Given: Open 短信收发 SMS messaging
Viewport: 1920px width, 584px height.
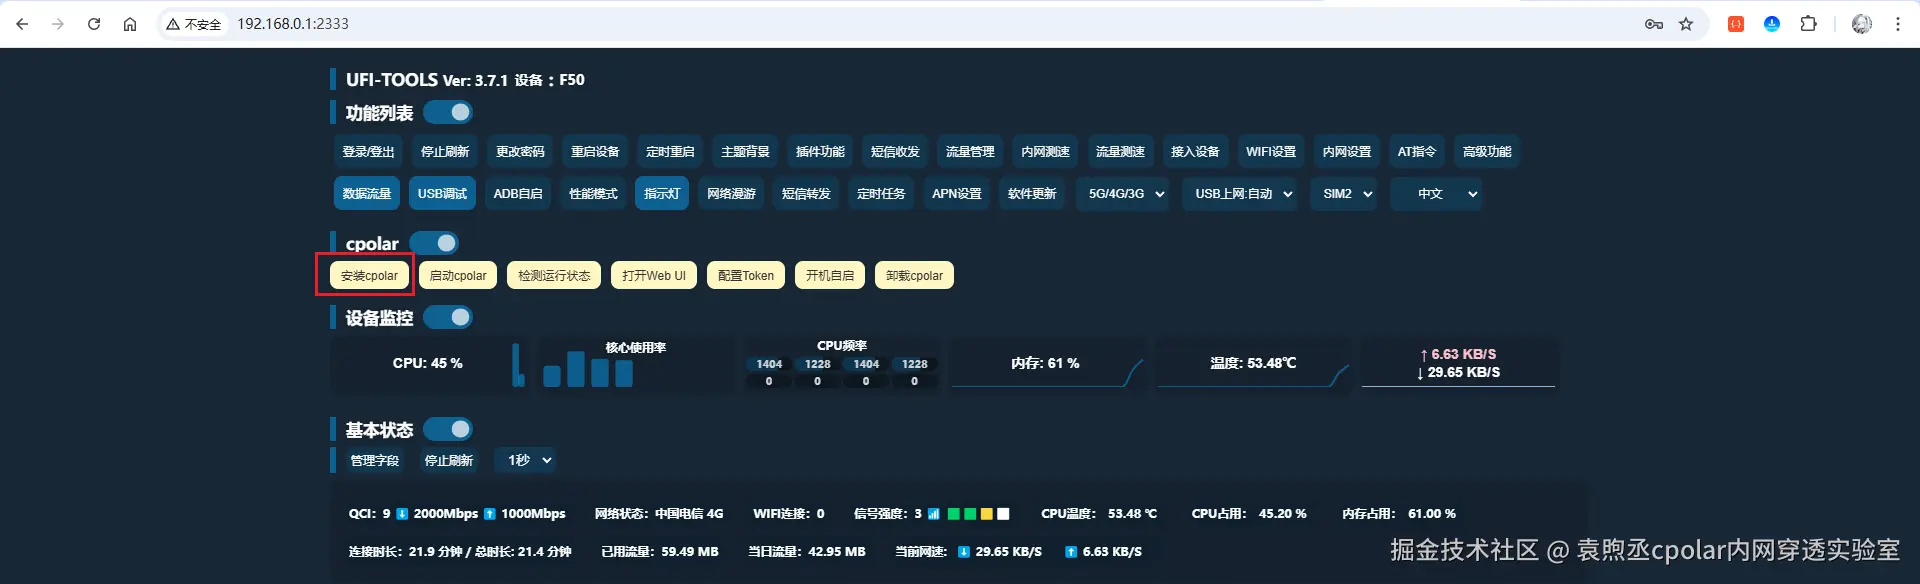Looking at the screenshot, I should click(895, 151).
